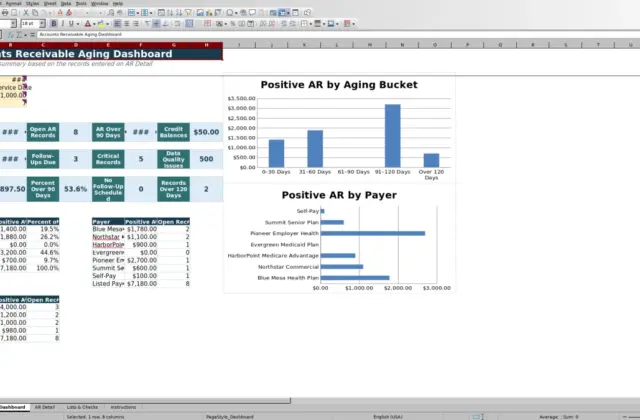Click the Insert Chart icon
This screenshot has width=640, height=420.
coord(209,13)
